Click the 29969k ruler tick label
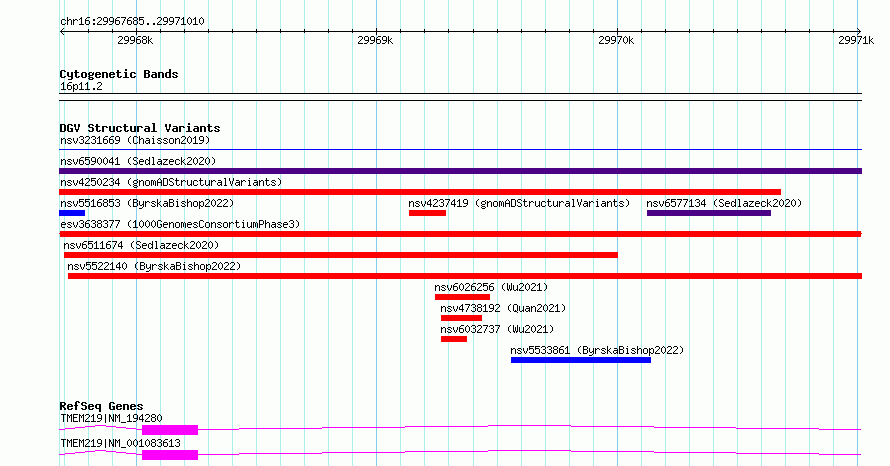 pos(375,40)
